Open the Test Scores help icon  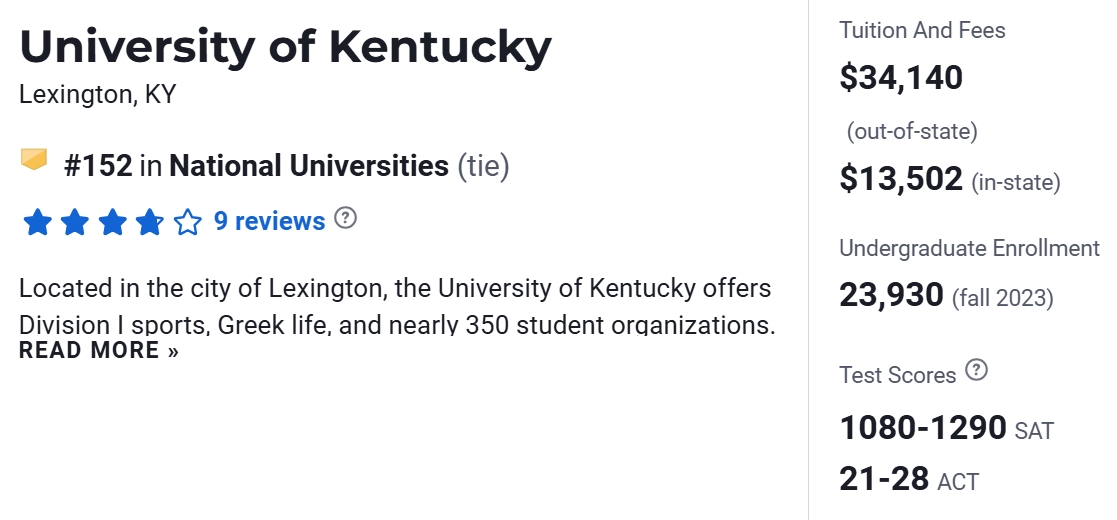(977, 371)
